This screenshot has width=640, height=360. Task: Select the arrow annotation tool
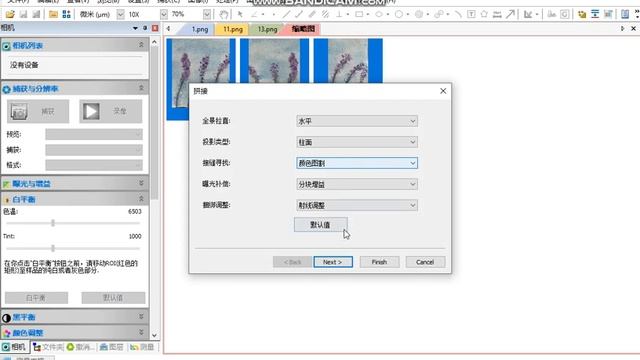[x=510, y=14]
